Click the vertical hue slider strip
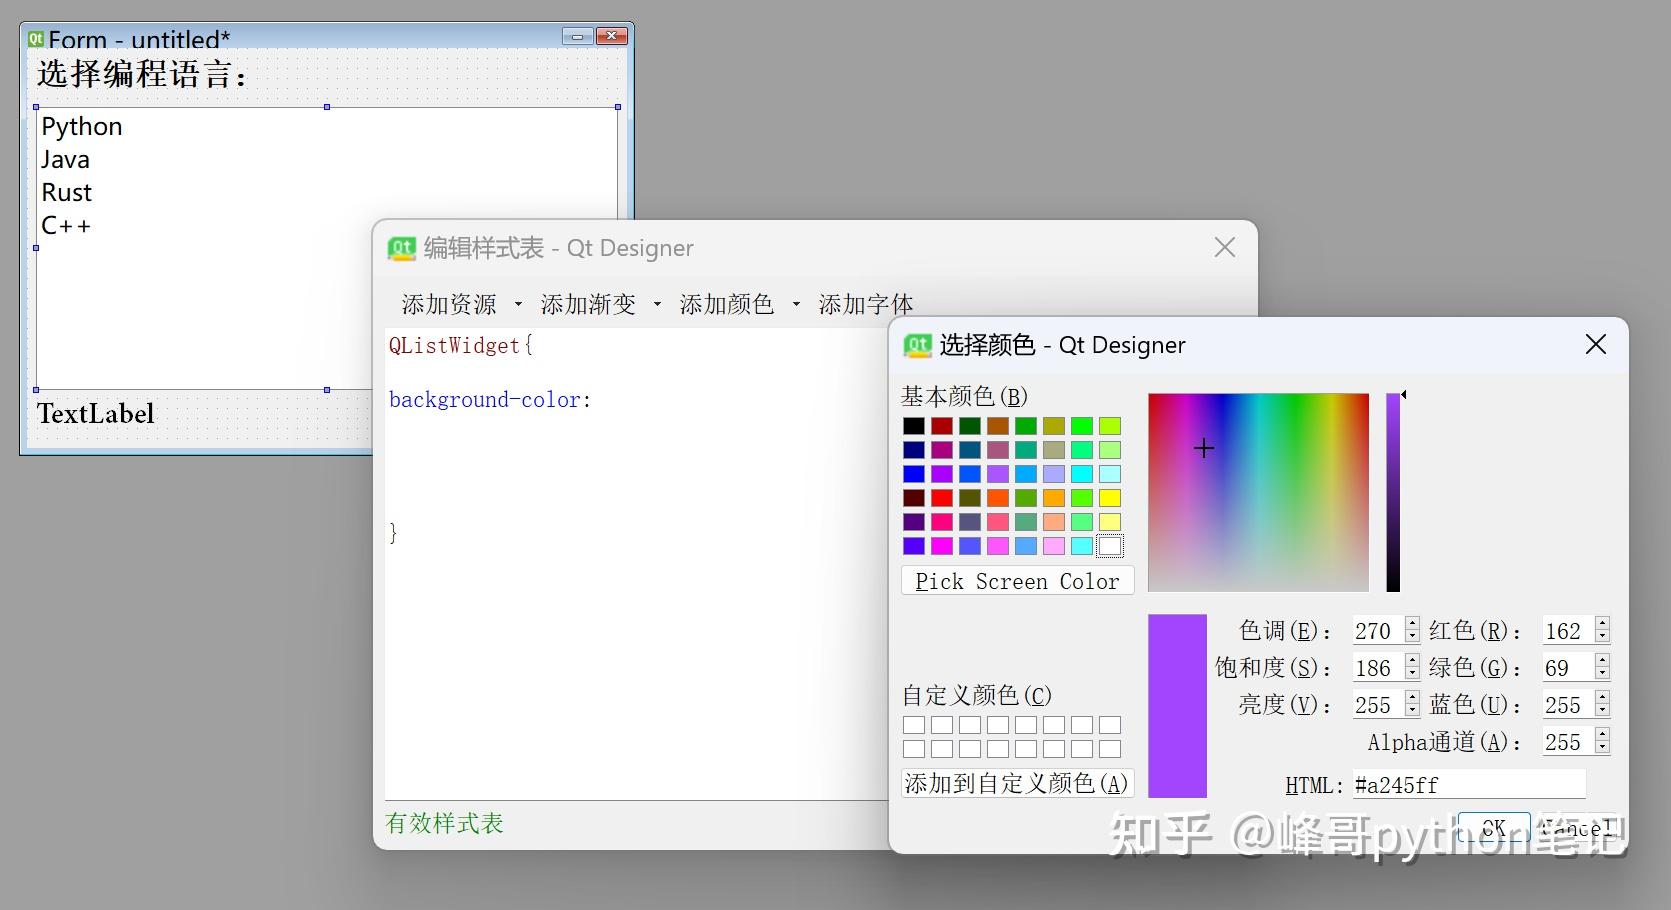Screen dimensions: 1671x910 click(1394, 490)
